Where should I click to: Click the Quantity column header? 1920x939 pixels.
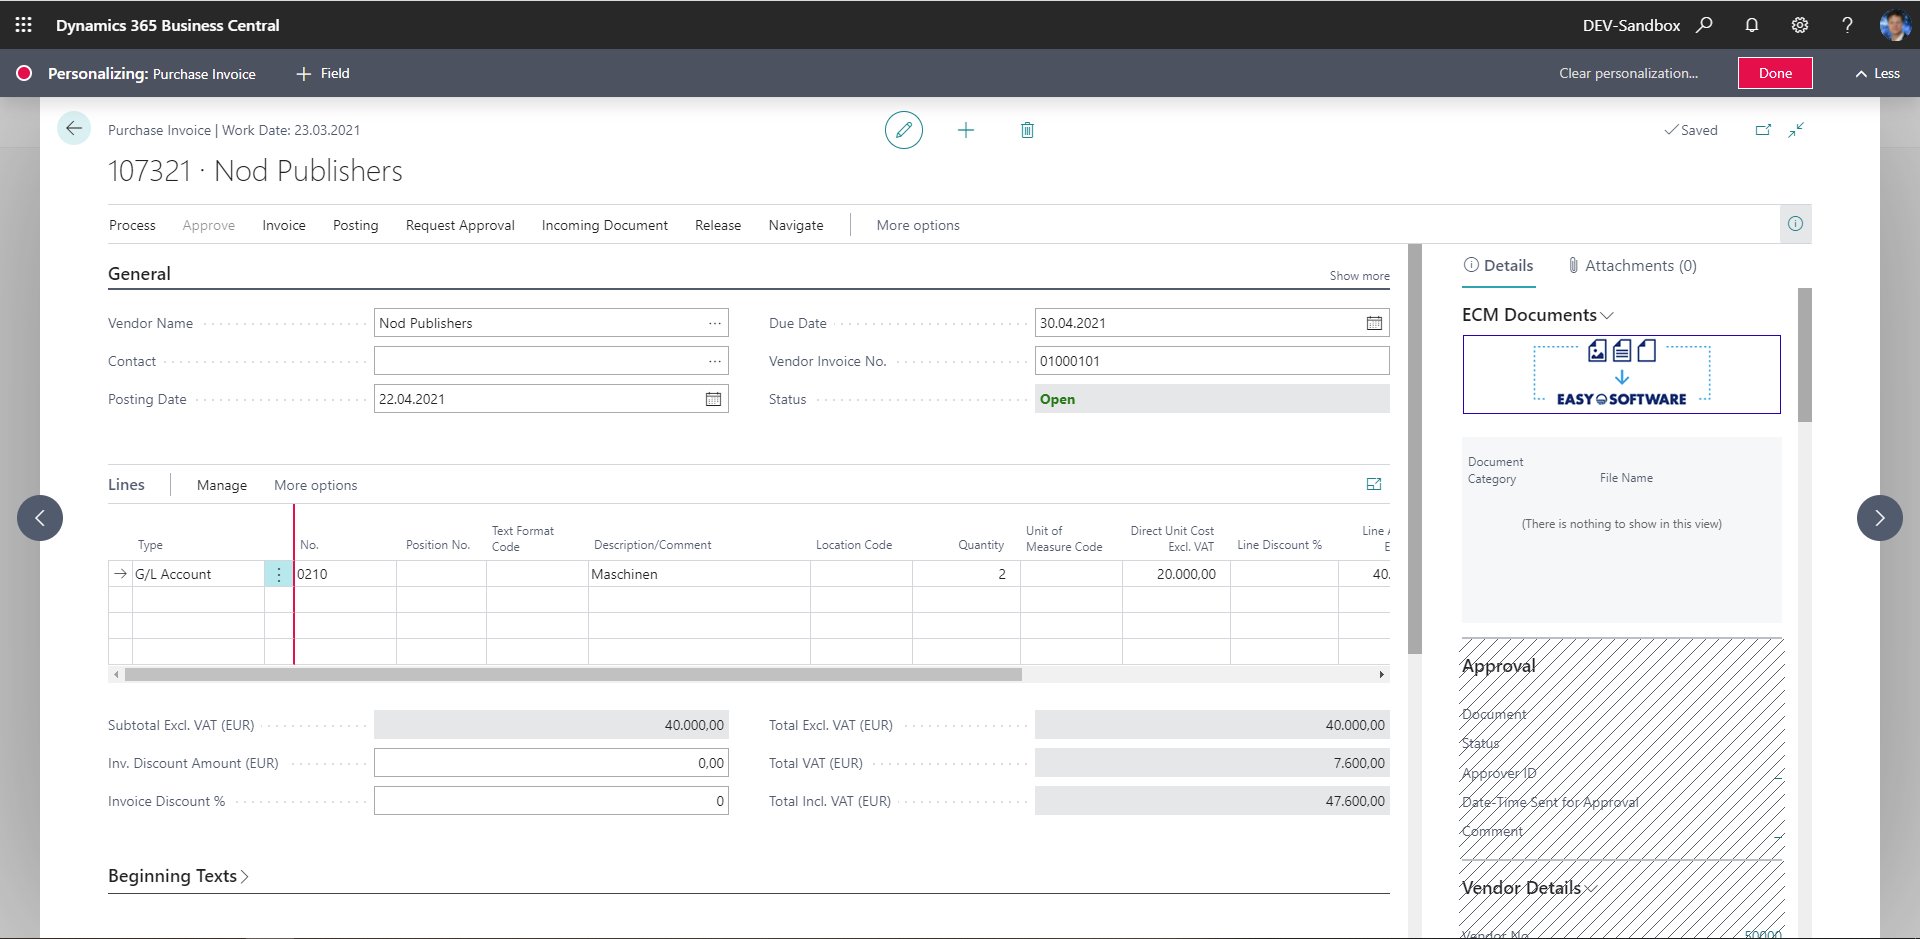980,545
